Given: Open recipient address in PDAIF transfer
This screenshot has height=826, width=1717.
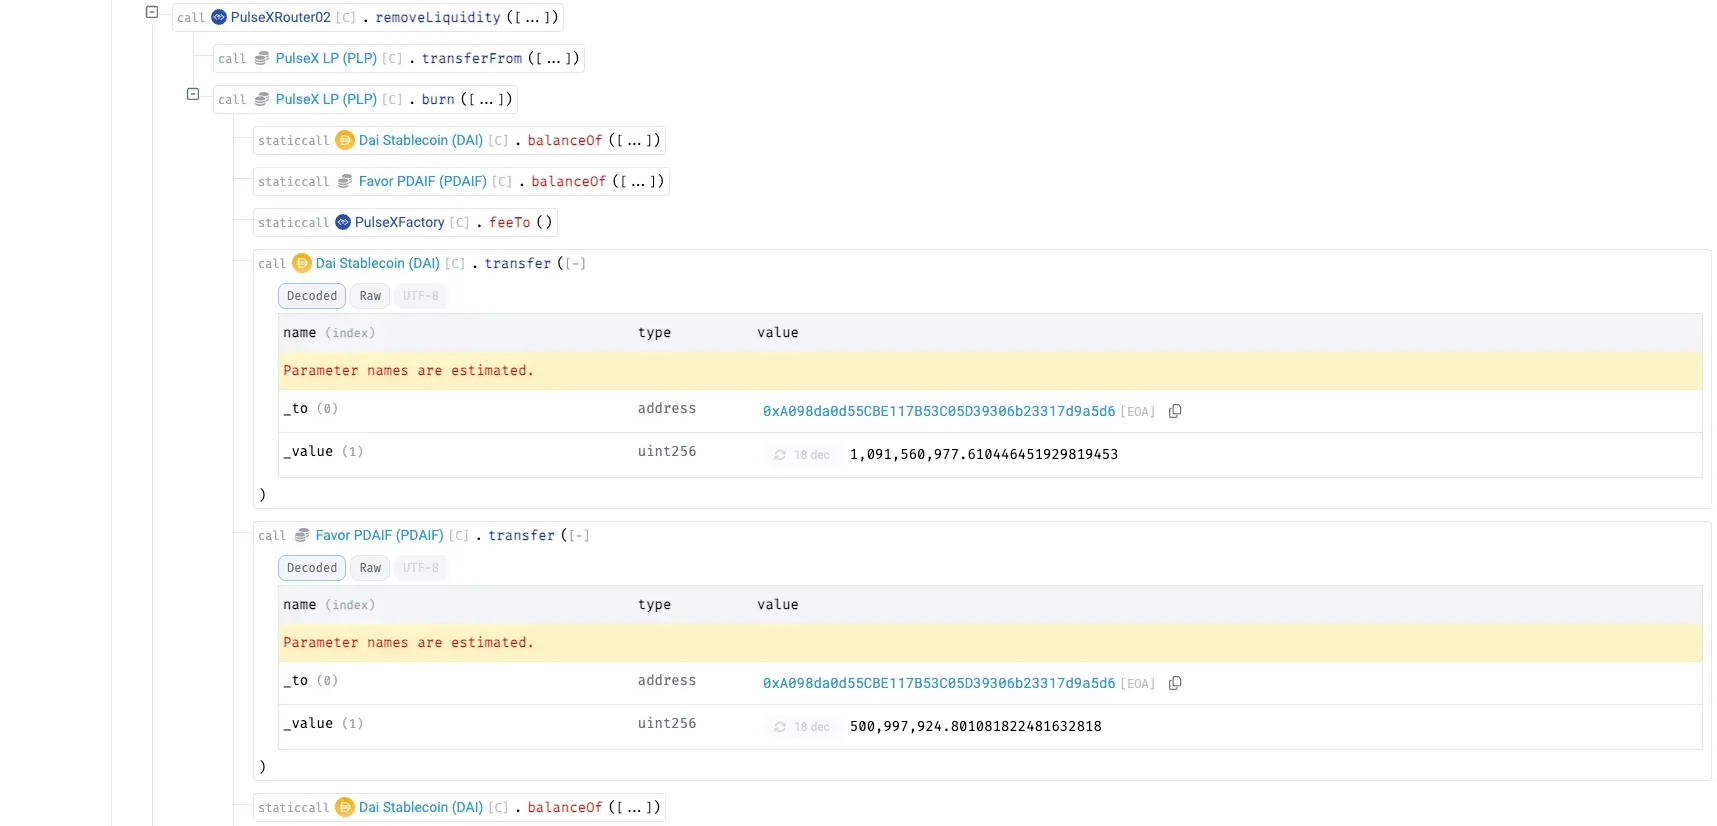Looking at the screenshot, I should (x=939, y=683).
